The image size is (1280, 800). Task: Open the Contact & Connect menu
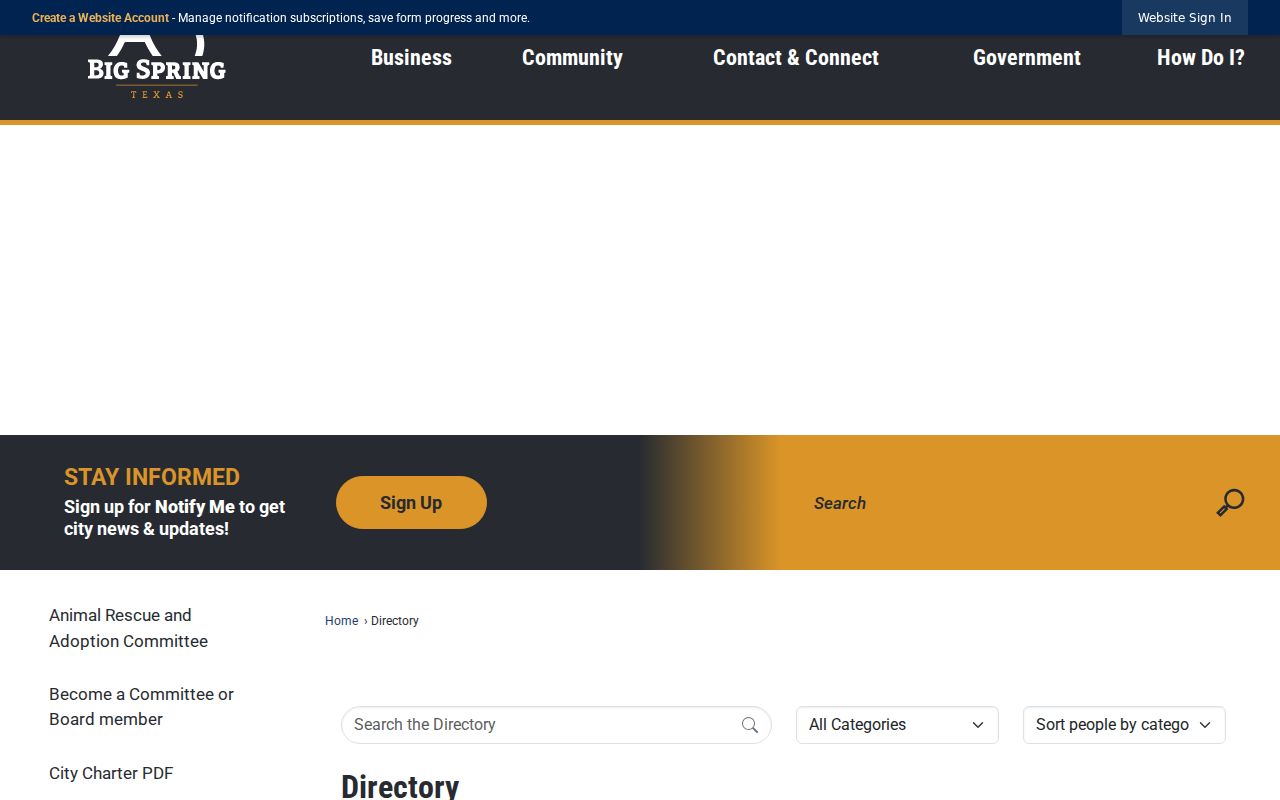[x=796, y=58]
